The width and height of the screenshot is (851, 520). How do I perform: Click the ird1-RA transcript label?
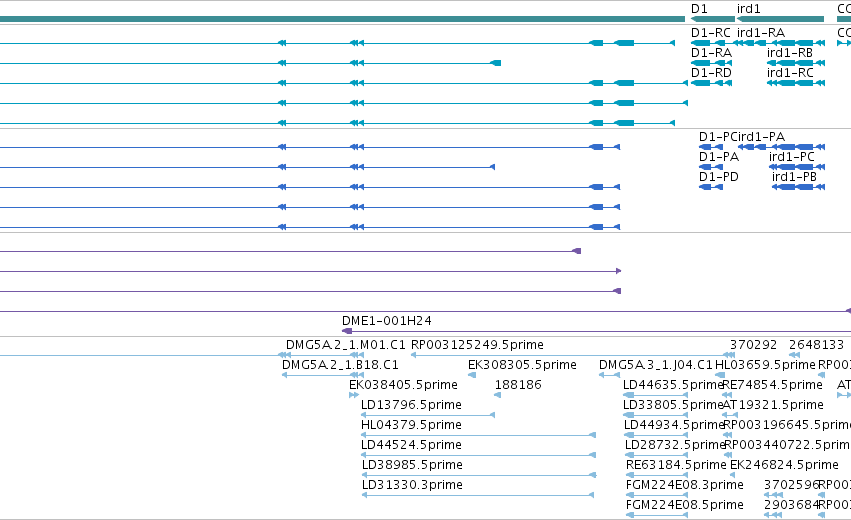pos(761,33)
